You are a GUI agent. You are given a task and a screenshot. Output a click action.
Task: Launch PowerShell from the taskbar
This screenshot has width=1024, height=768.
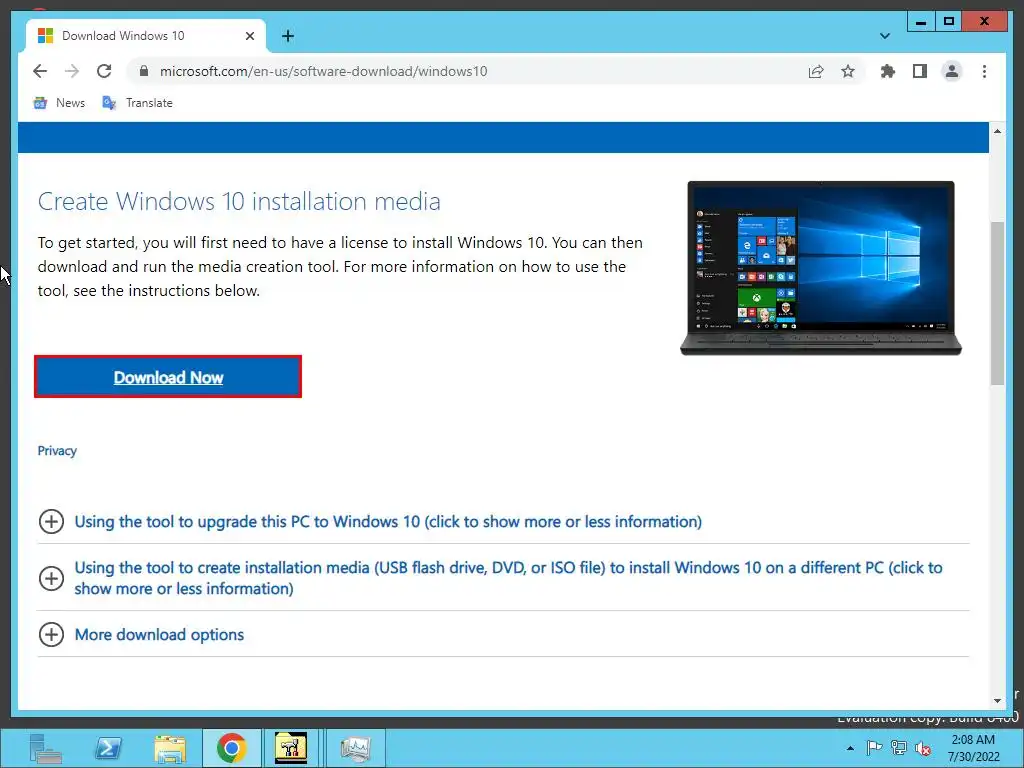click(108, 748)
